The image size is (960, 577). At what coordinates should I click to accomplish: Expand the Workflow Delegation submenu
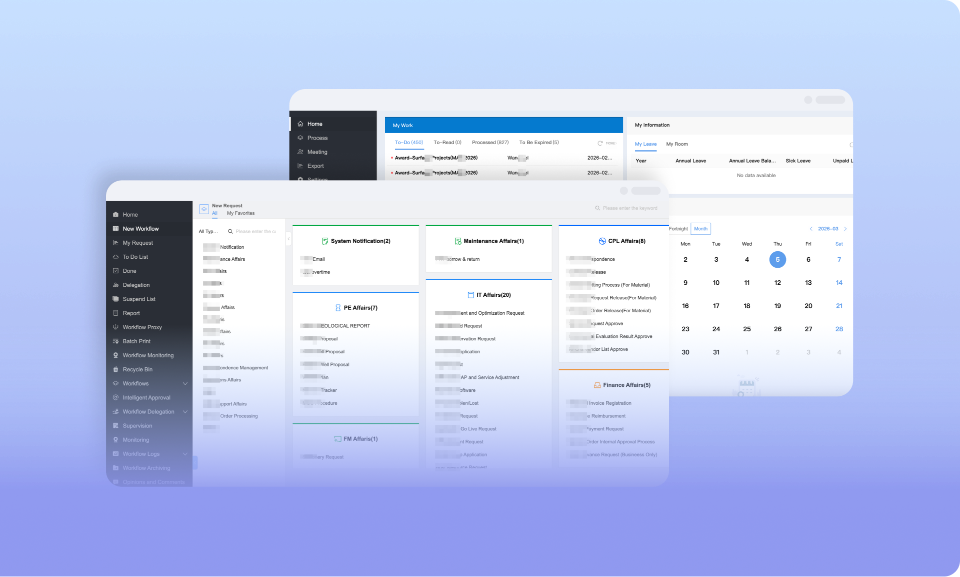185,412
